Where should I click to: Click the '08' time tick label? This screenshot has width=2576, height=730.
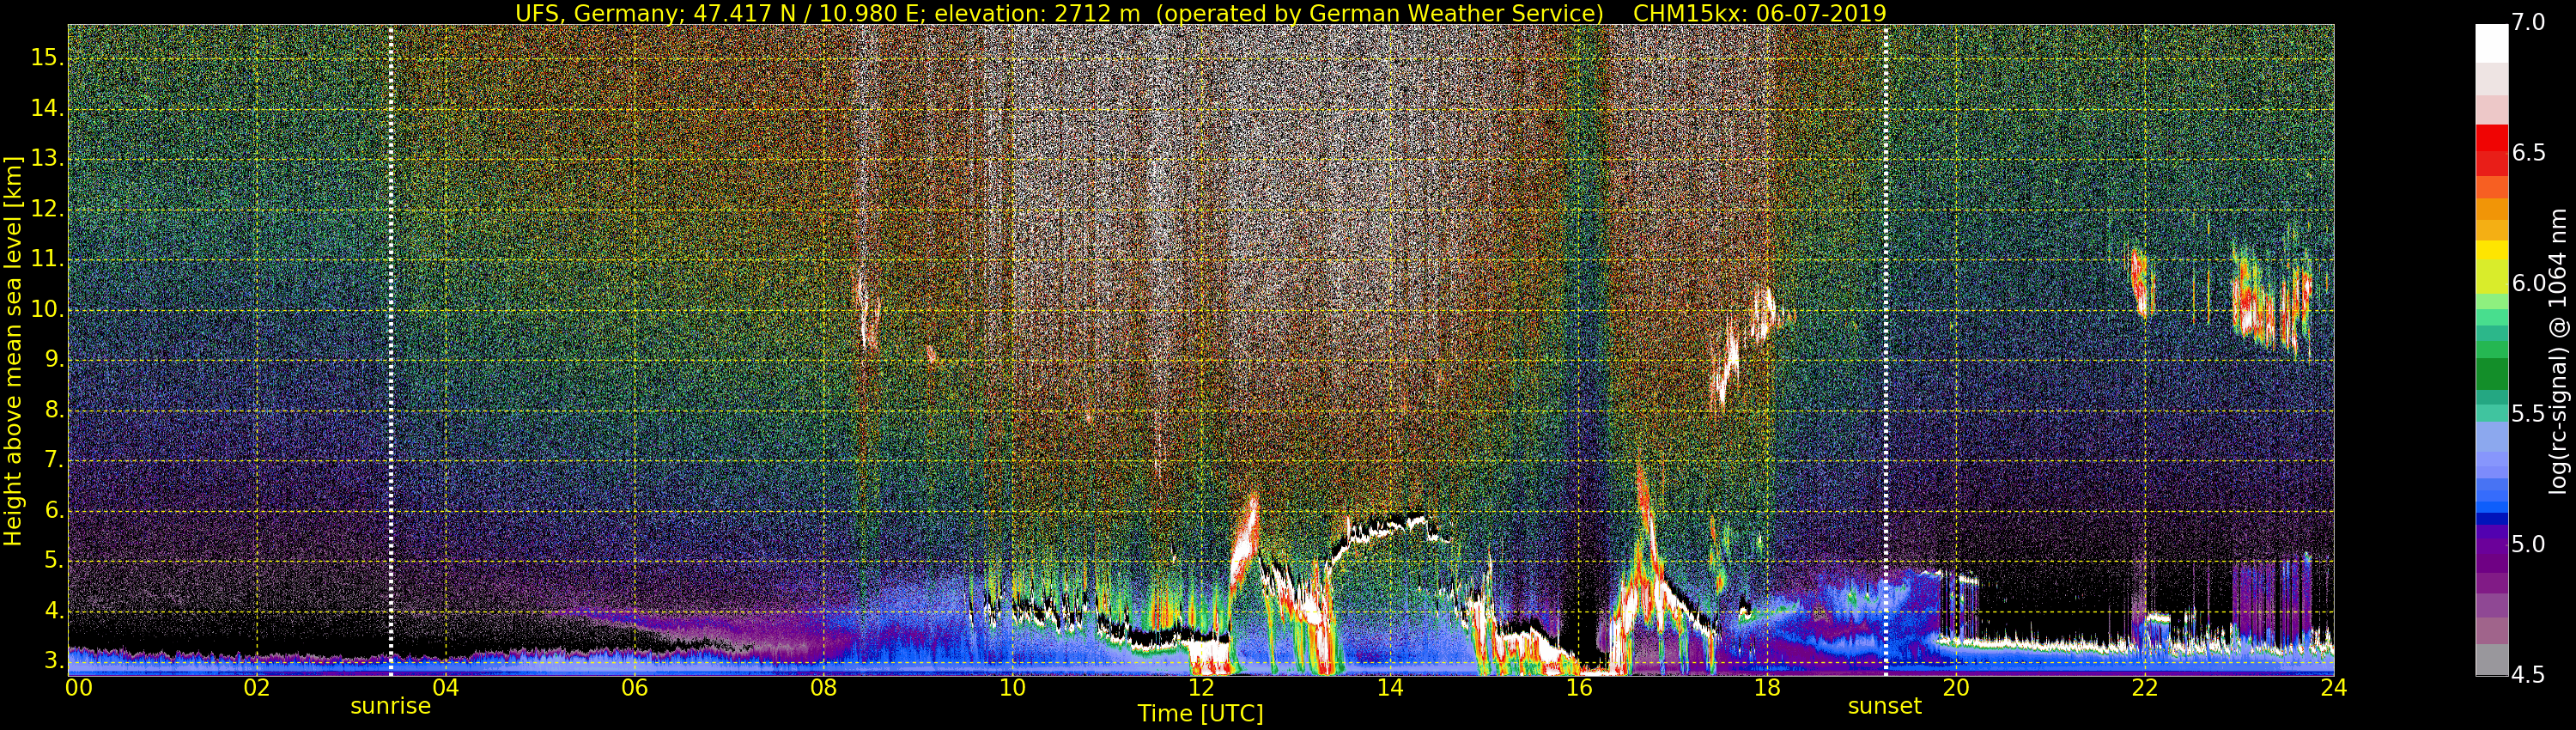[823, 688]
